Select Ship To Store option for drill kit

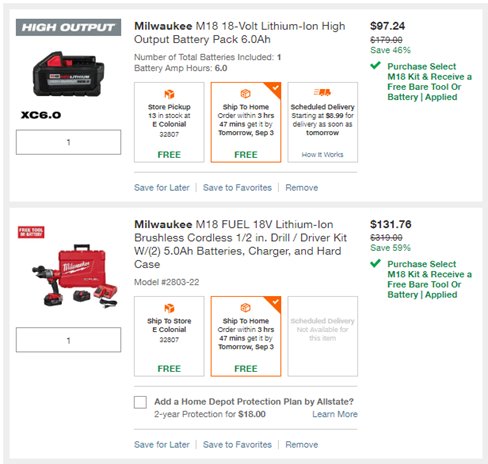coord(169,336)
